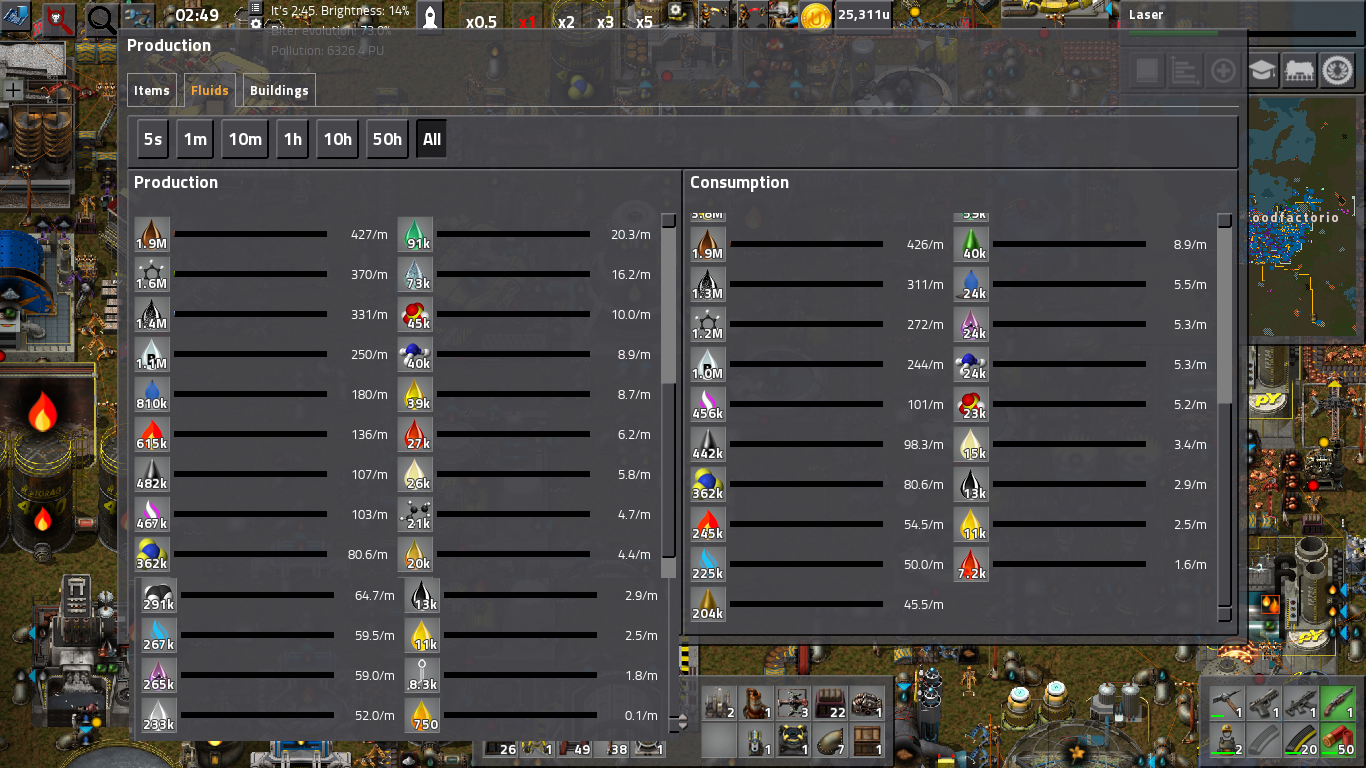This screenshot has height=768, width=1366.
Task: Click the red skull icon at top left
Action: [x=59, y=18]
